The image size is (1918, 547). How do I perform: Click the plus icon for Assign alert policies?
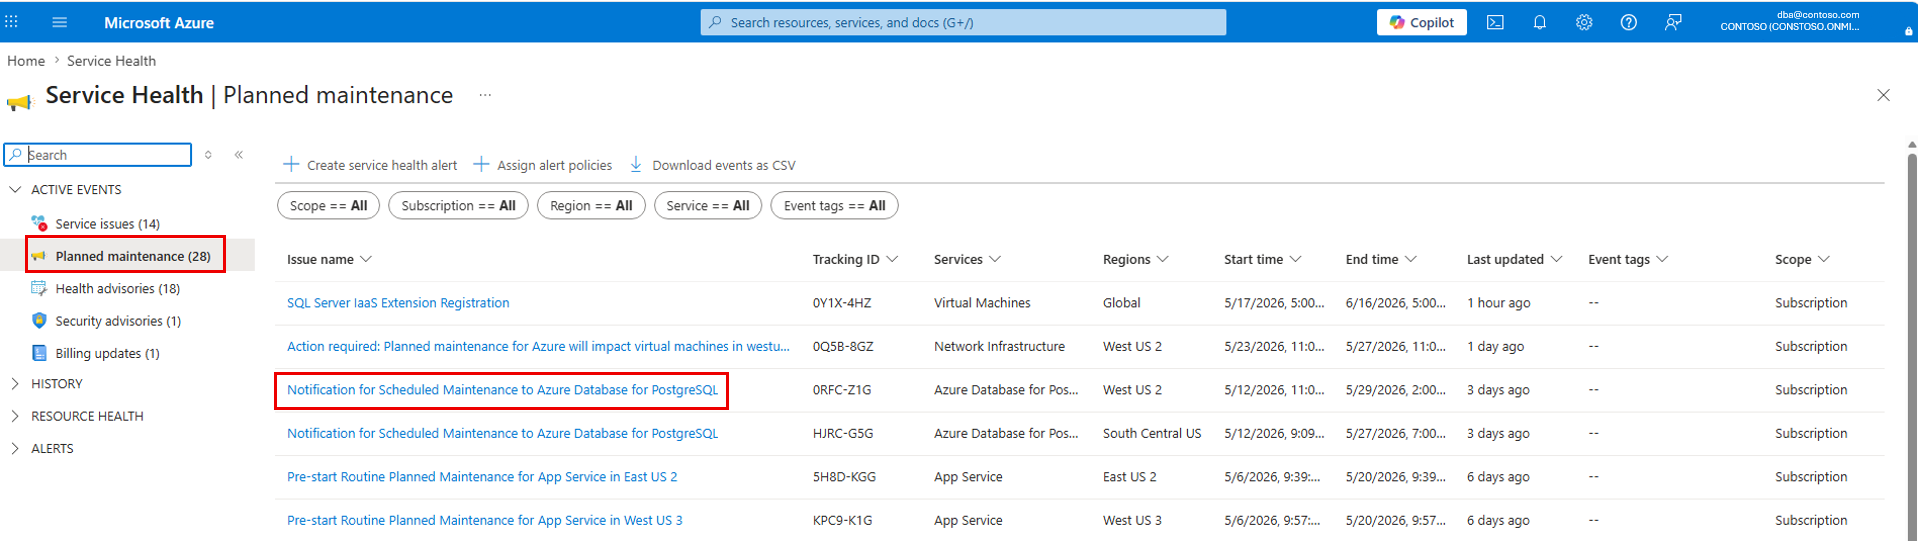click(481, 164)
